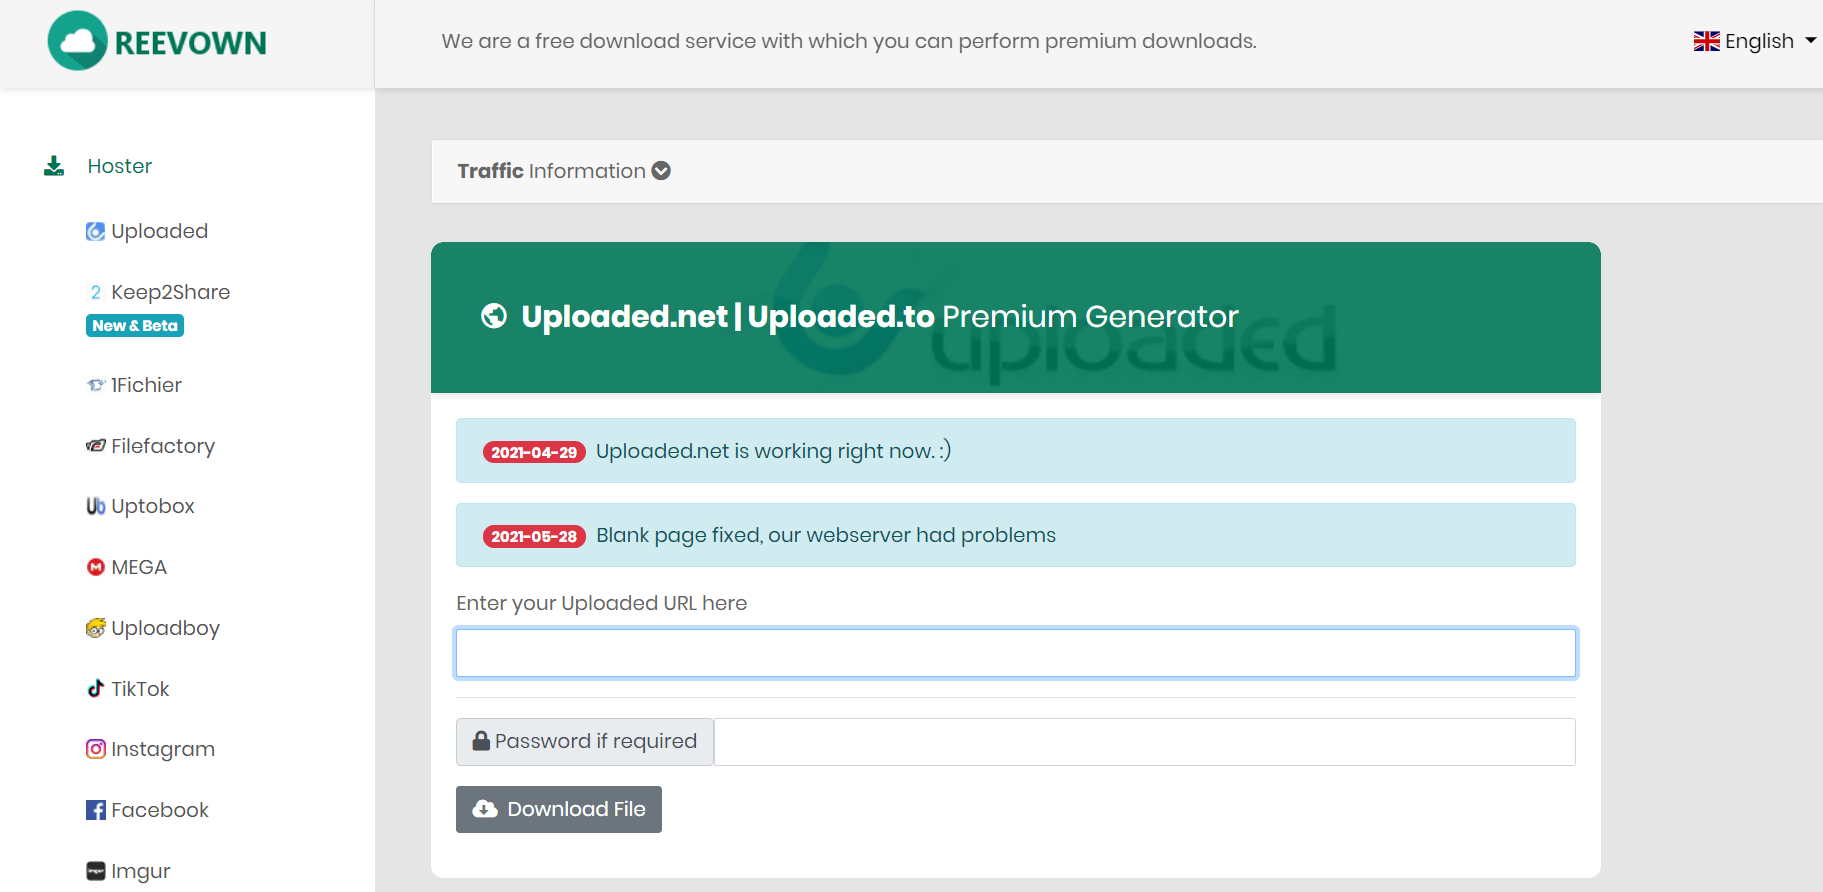Expand the Traffic Information chevron
Screen dimensions: 1823x892
(661, 171)
